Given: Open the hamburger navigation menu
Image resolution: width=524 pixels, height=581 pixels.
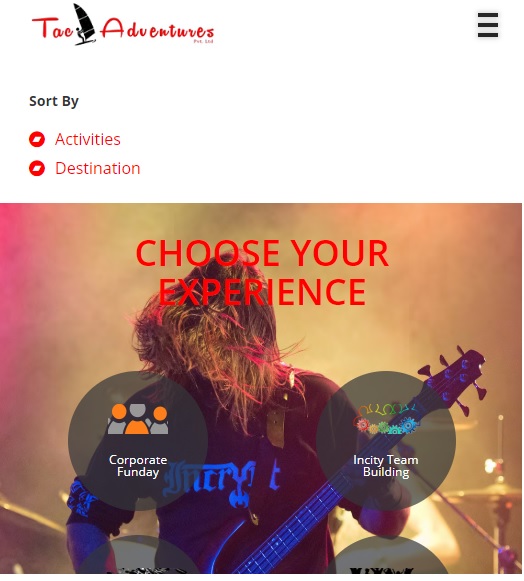Looking at the screenshot, I should (488, 25).
